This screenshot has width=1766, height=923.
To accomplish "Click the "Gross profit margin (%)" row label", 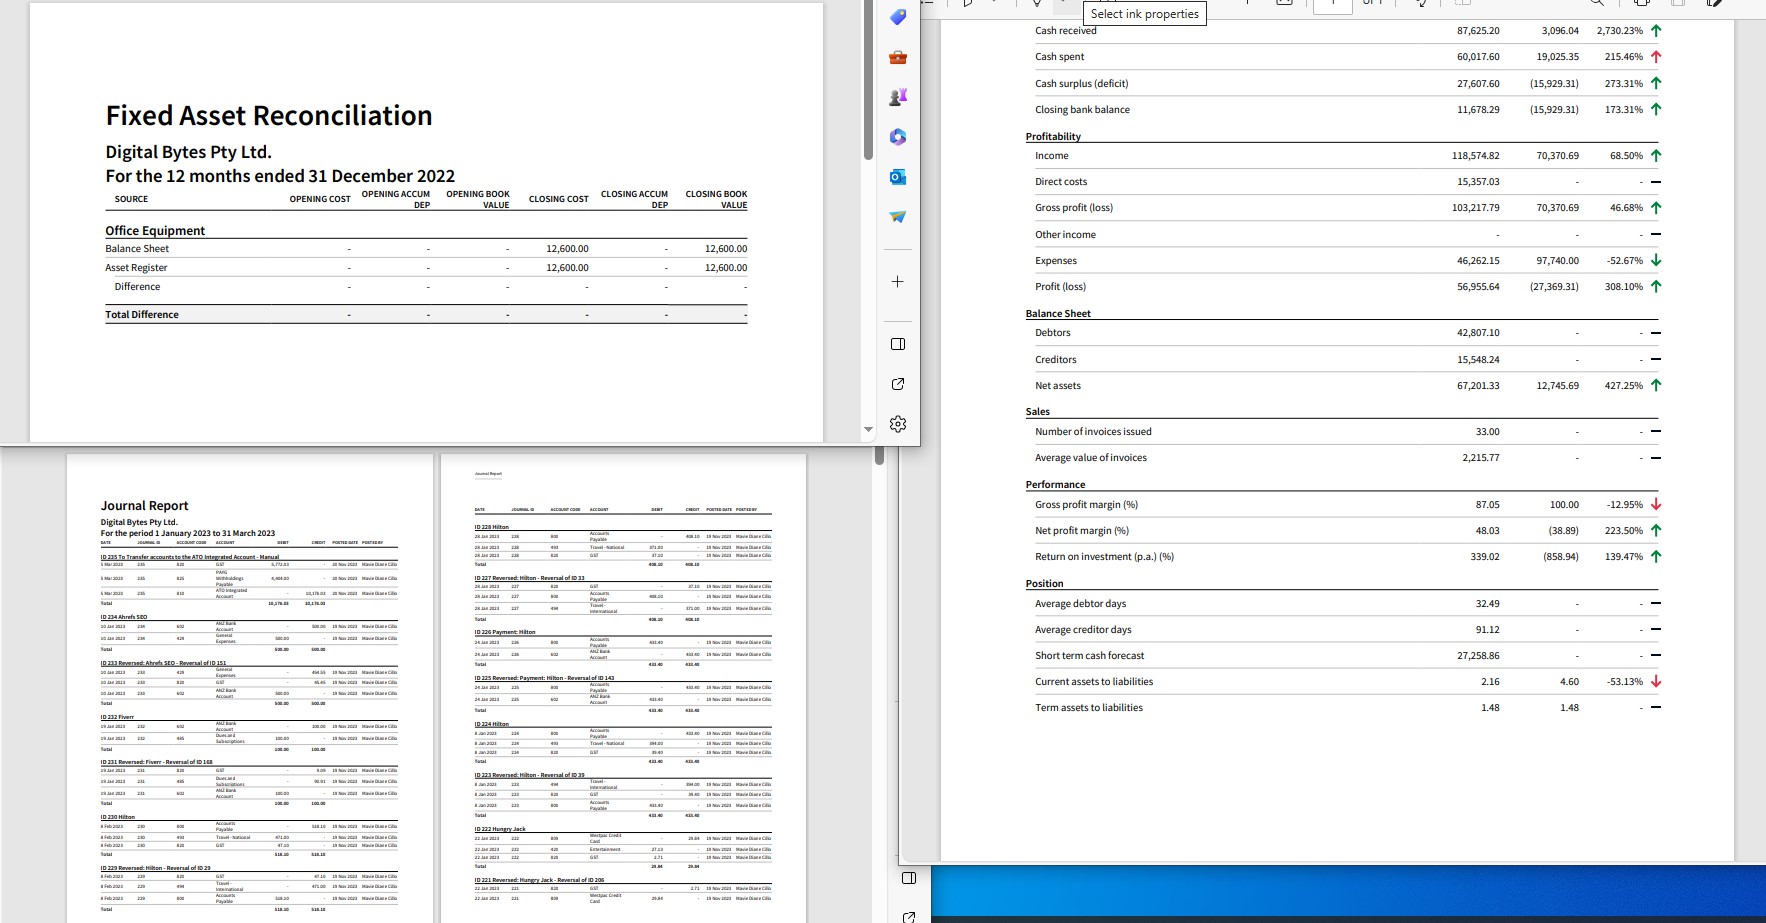I will click(1087, 505).
